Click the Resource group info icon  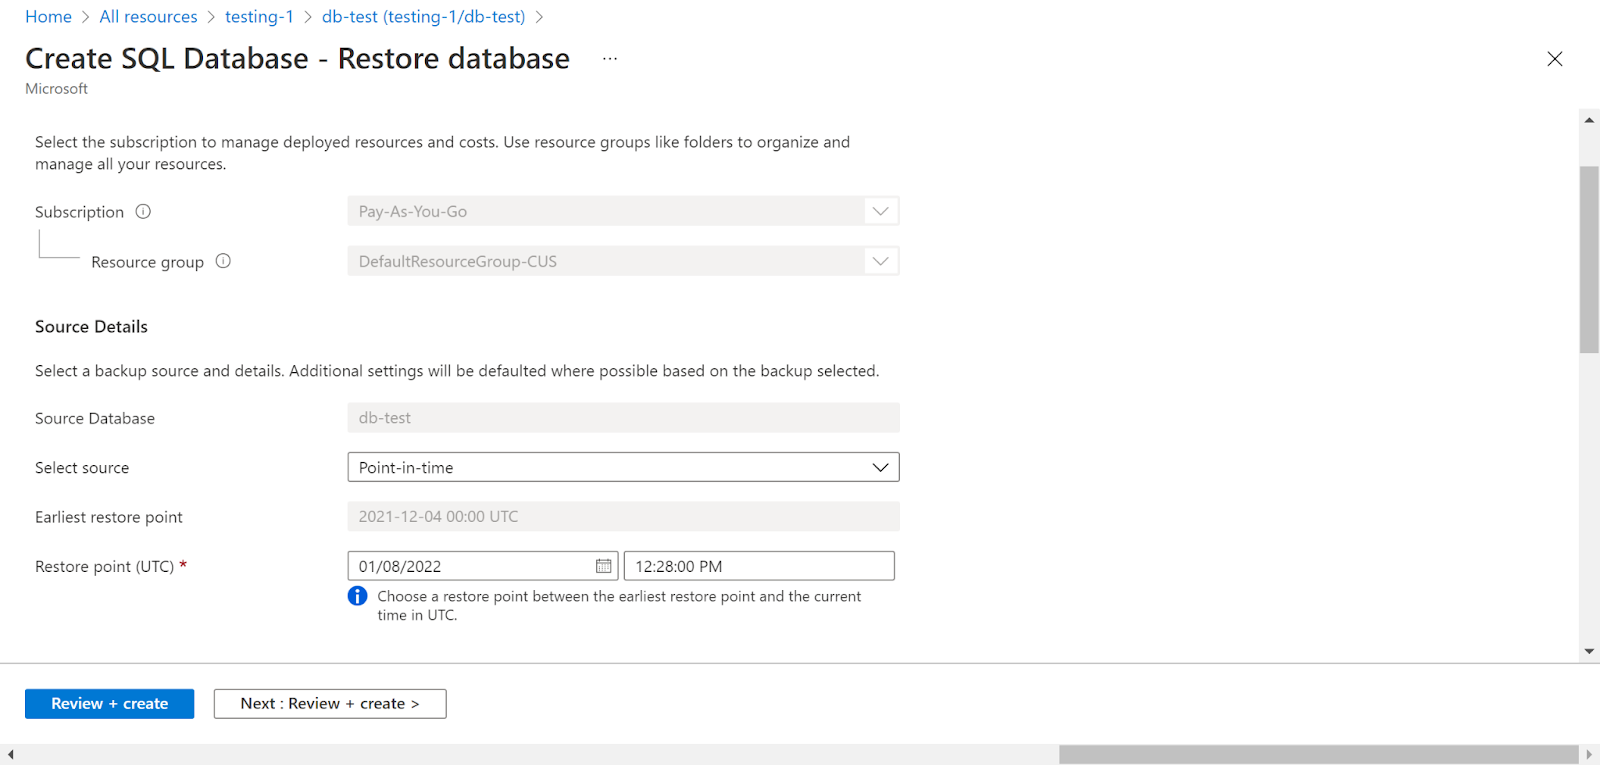click(x=223, y=261)
